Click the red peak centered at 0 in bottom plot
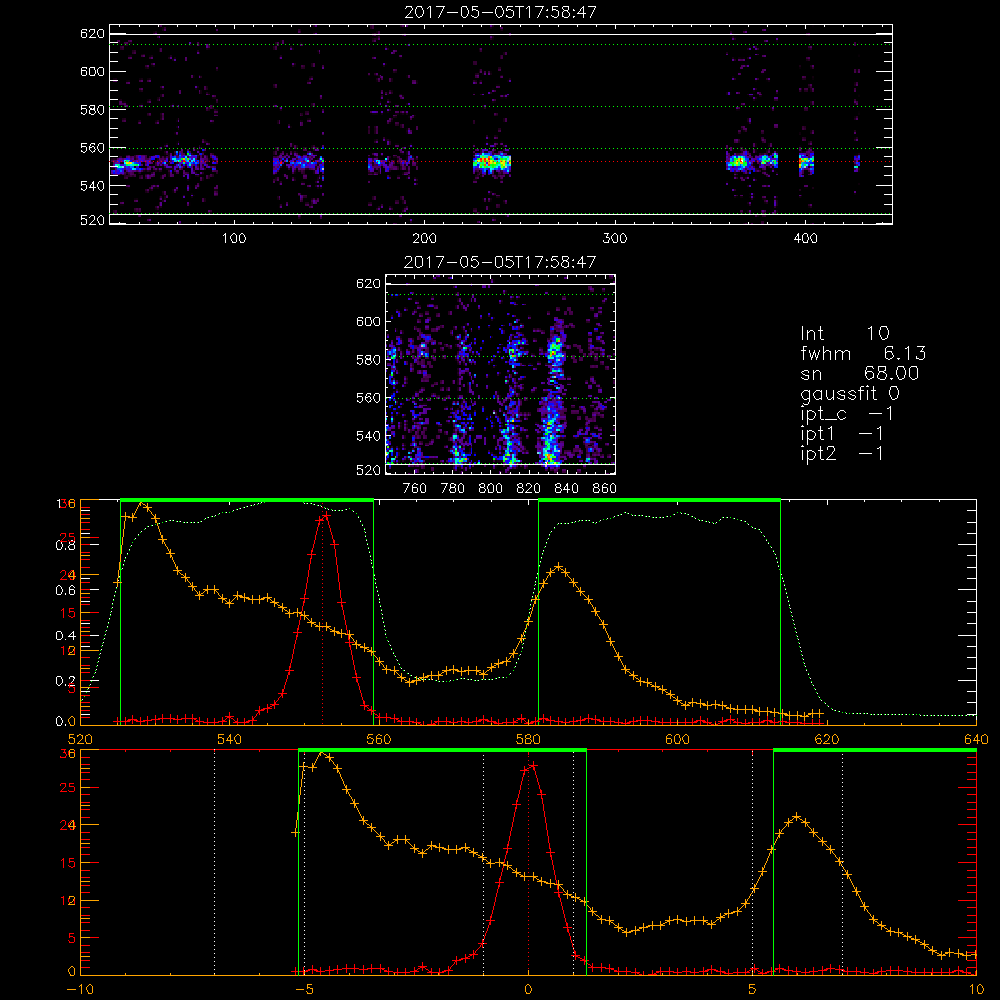The image size is (1000, 1000). 531,766
